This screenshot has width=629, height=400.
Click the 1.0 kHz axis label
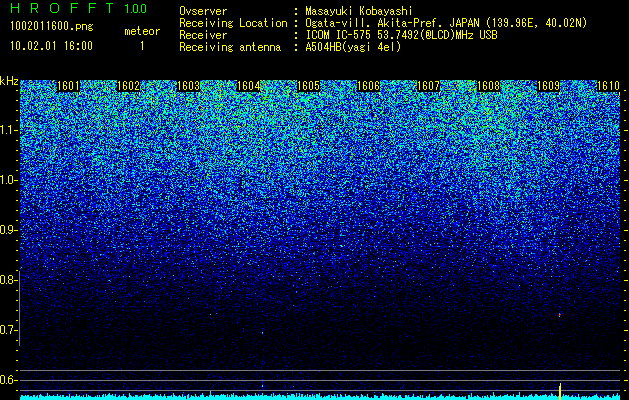tap(8, 180)
